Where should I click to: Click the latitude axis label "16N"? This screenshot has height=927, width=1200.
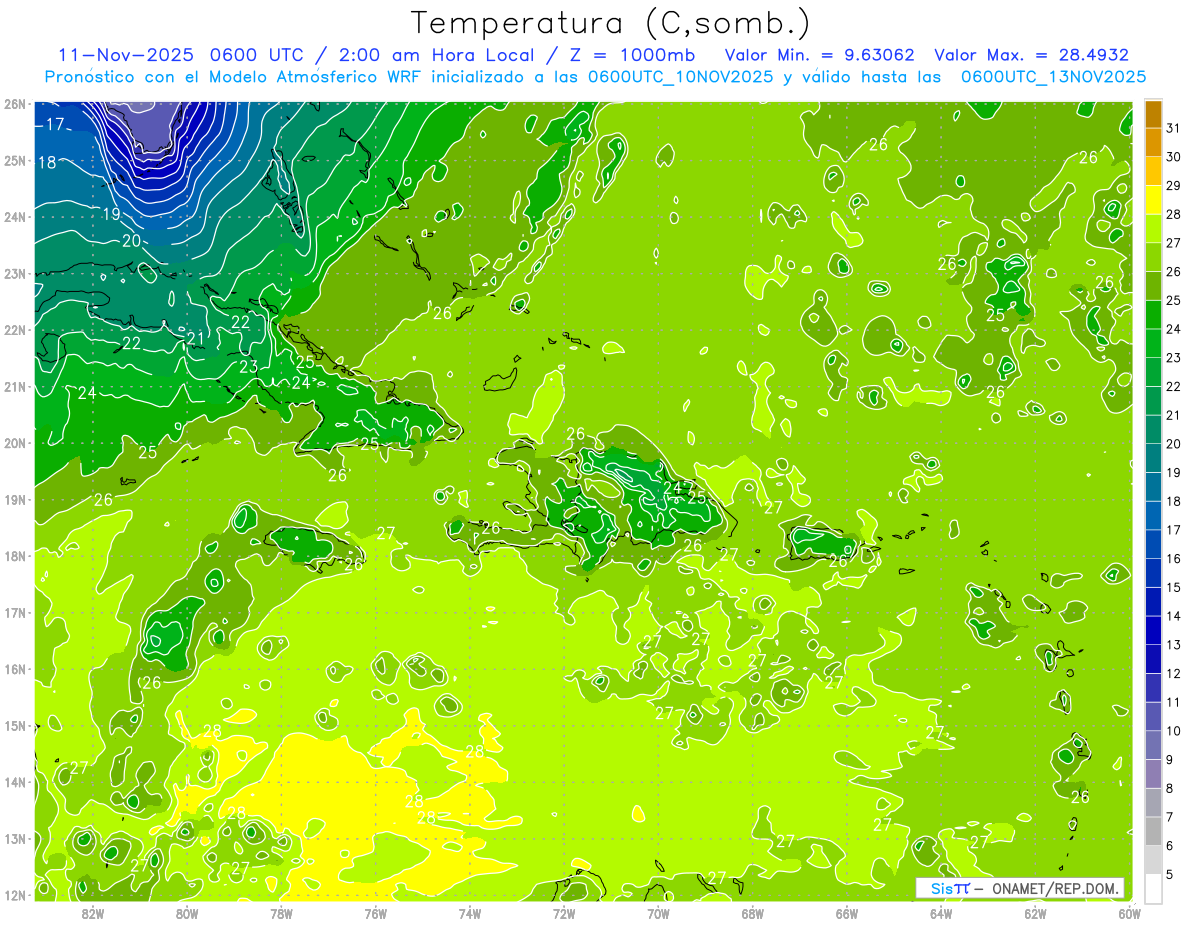pos(14,669)
